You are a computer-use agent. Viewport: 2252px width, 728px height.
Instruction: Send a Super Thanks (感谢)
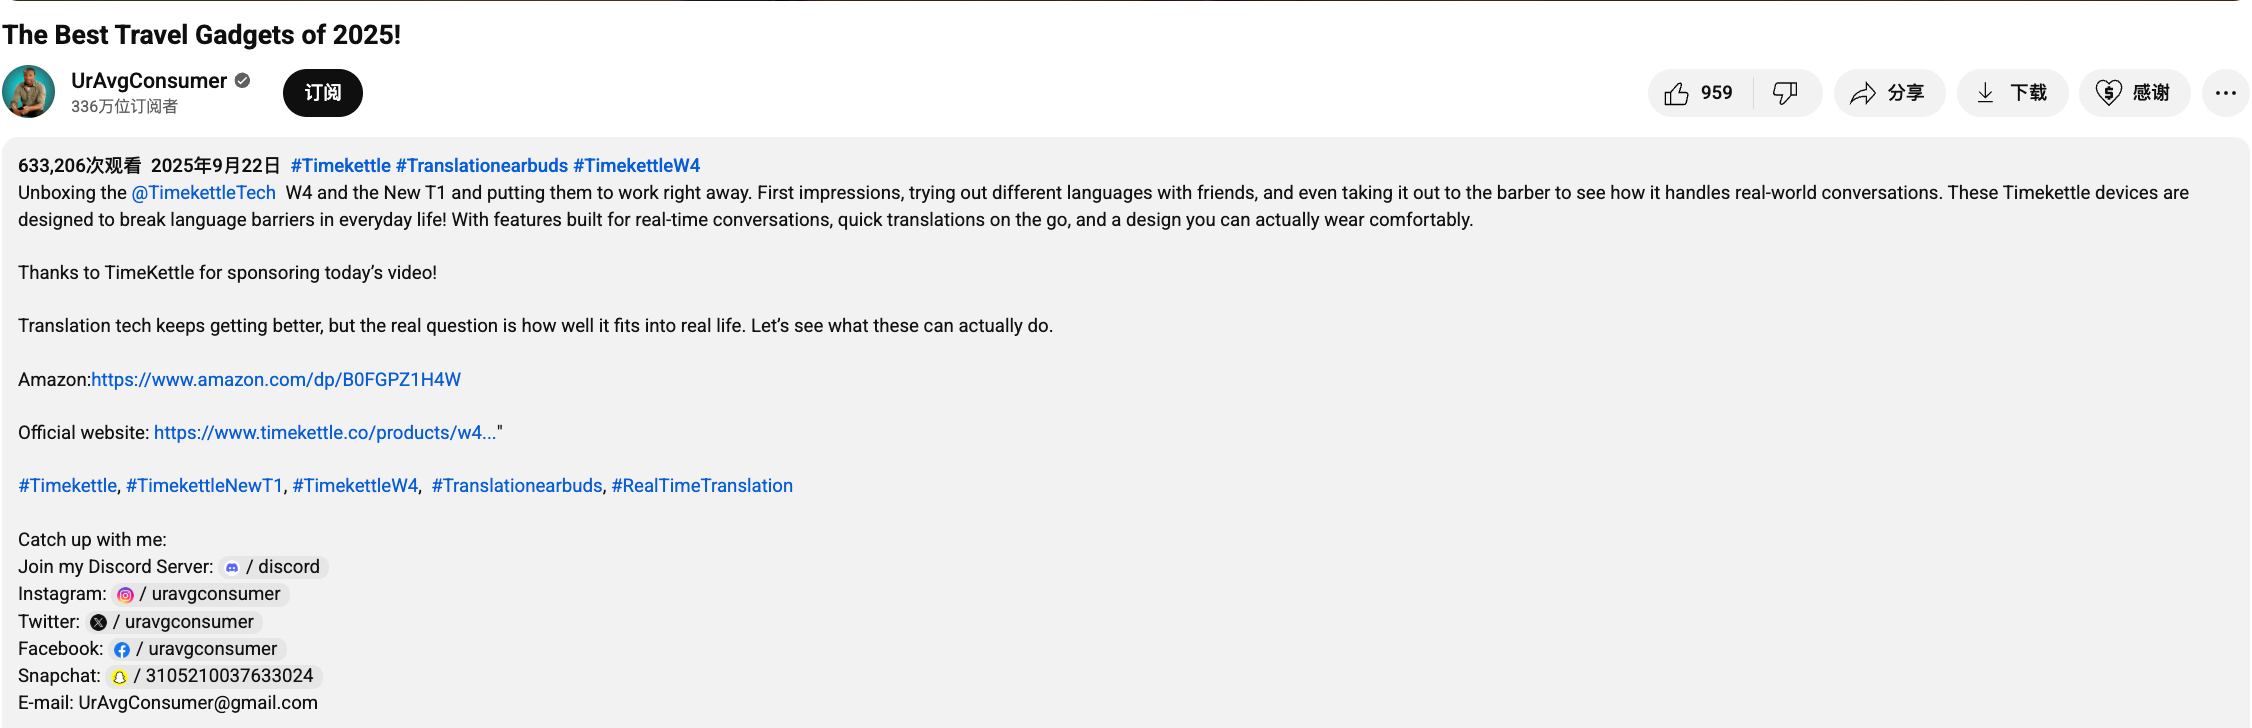coord(2134,93)
